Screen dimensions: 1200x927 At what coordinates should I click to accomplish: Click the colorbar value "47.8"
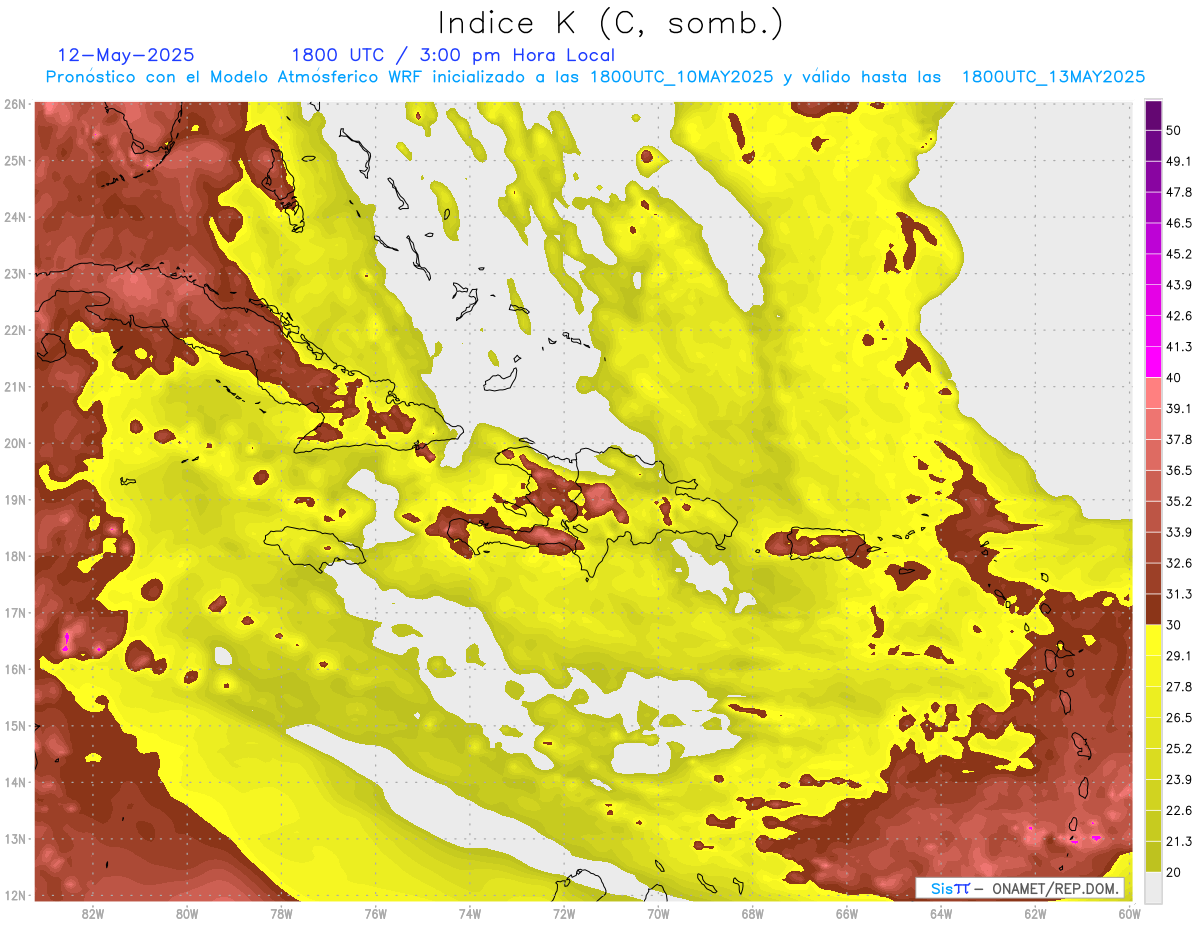pyautogui.click(x=1180, y=192)
